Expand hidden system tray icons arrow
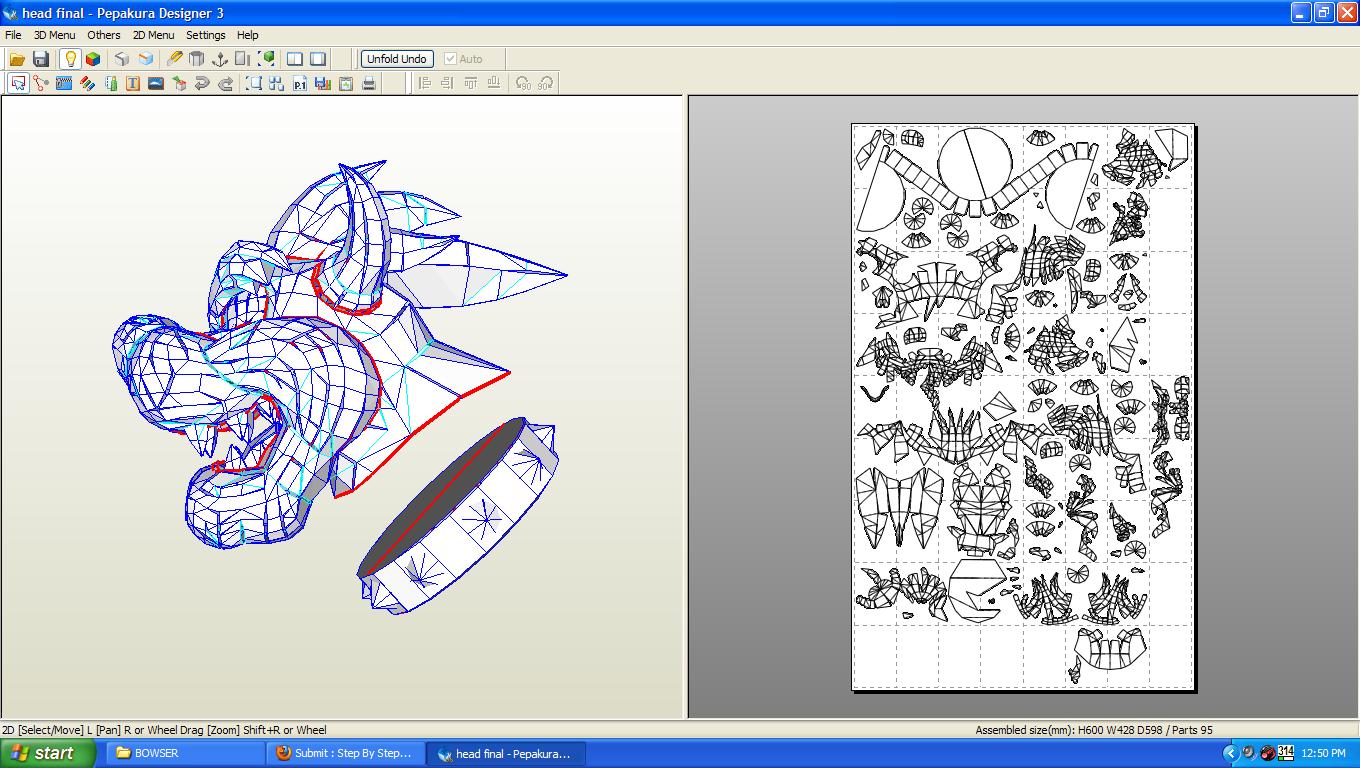1360x768 pixels. coord(1231,753)
